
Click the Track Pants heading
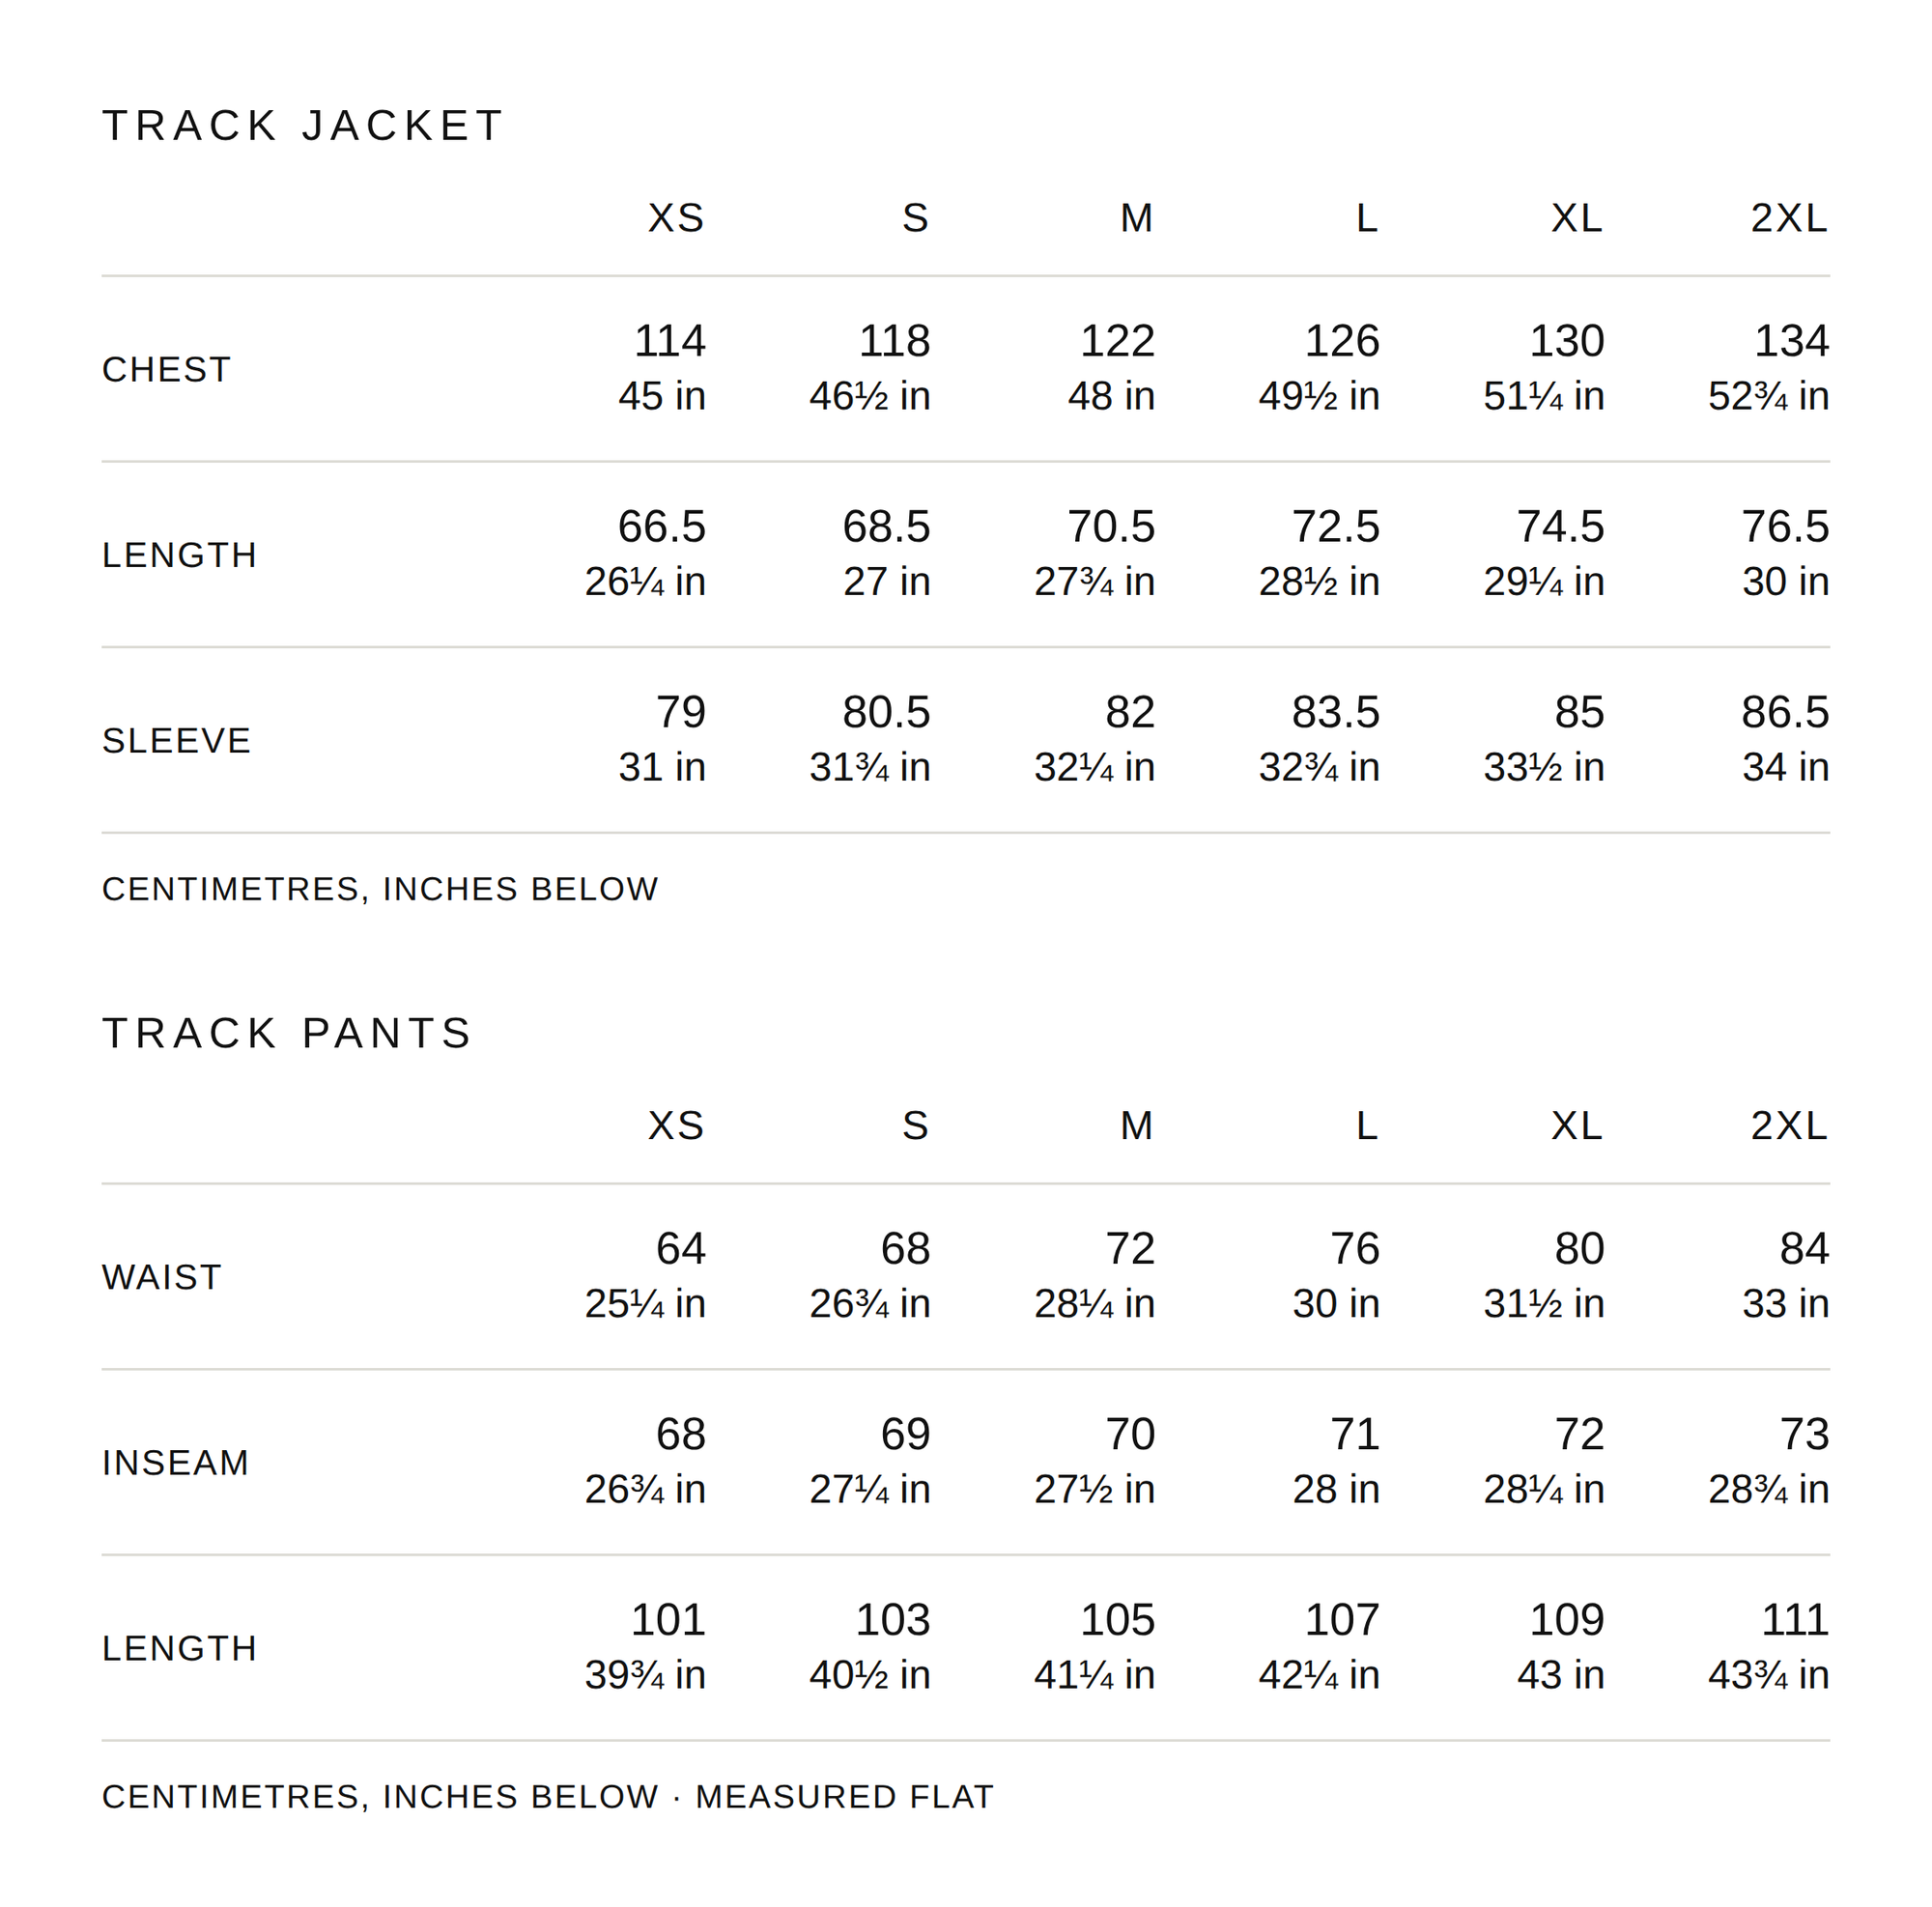tap(287, 1033)
